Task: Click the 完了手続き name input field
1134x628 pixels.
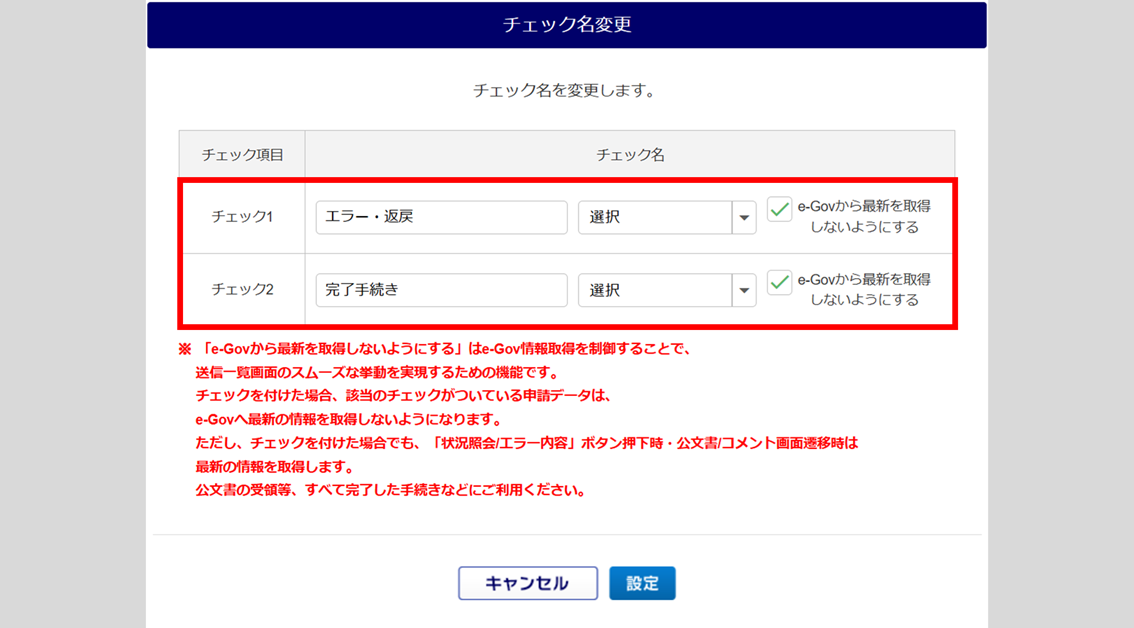Action: tap(441, 290)
